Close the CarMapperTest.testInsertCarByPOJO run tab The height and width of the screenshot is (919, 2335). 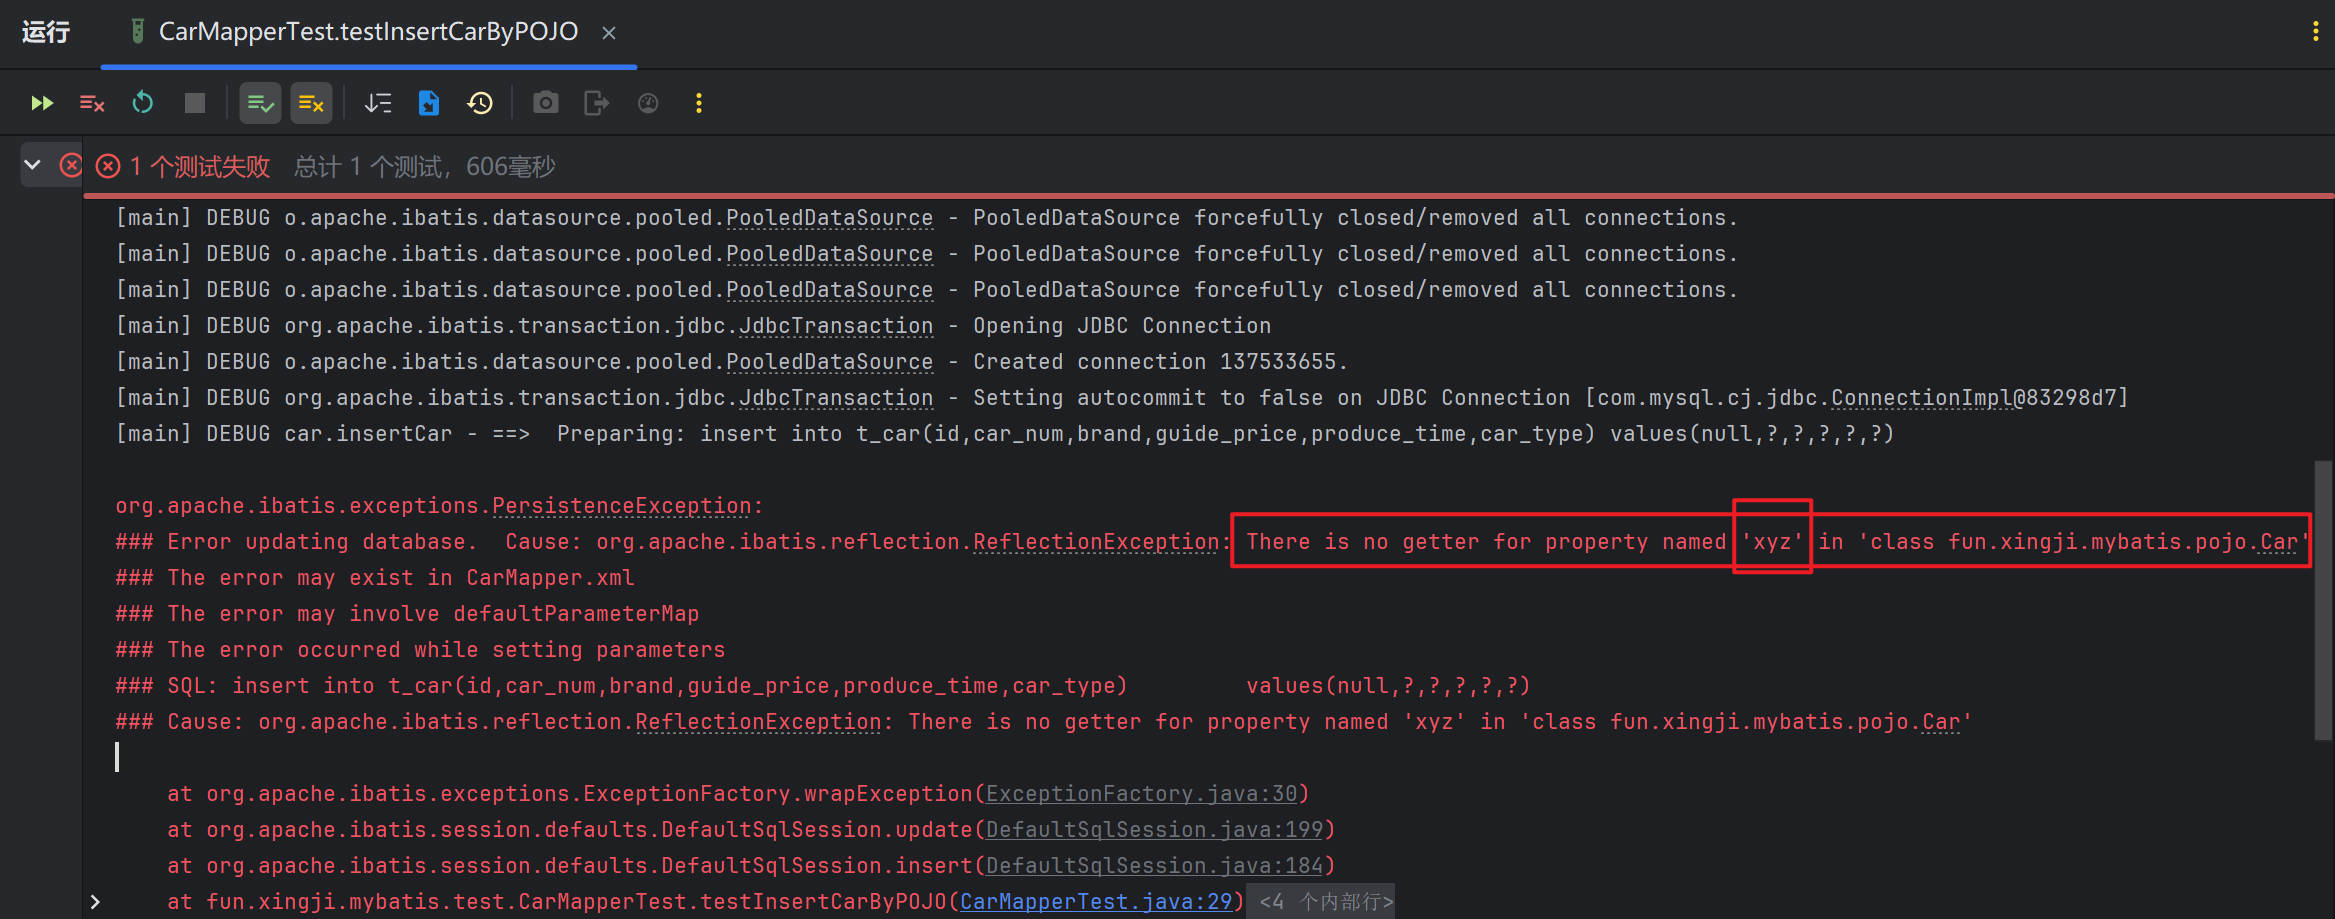[x=608, y=33]
